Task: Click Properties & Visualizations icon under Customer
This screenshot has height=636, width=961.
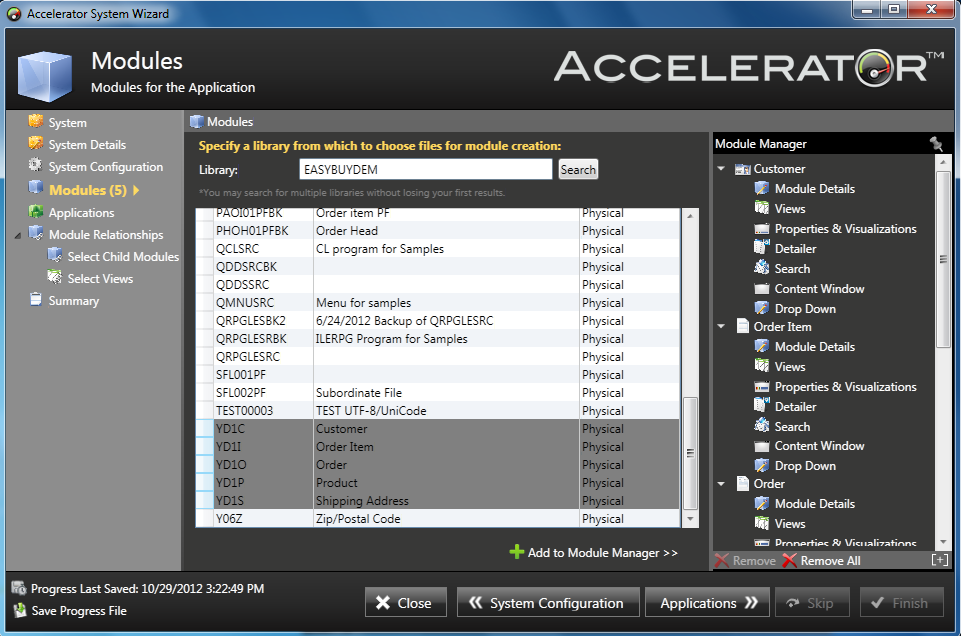Action: point(762,229)
